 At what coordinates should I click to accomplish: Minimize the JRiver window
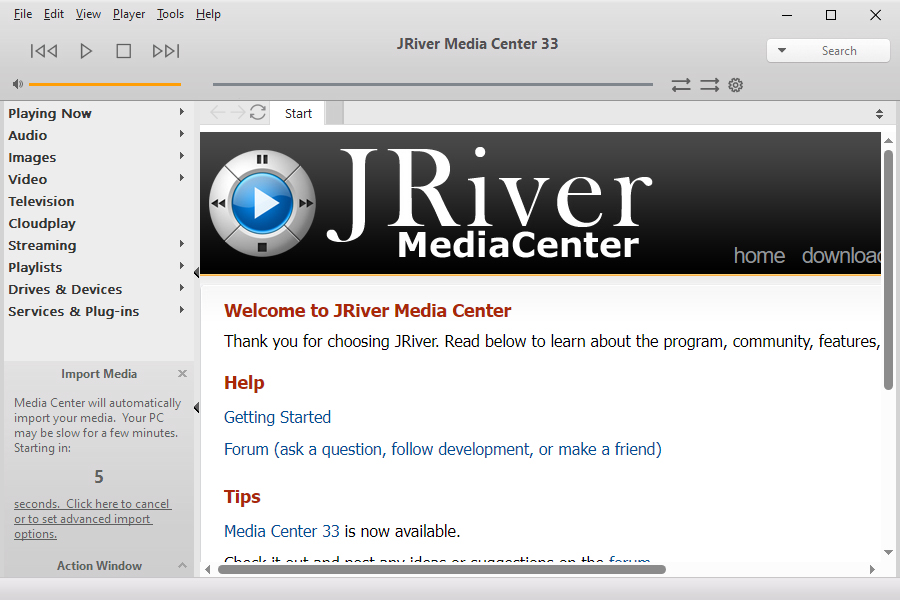tap(787, 16)
